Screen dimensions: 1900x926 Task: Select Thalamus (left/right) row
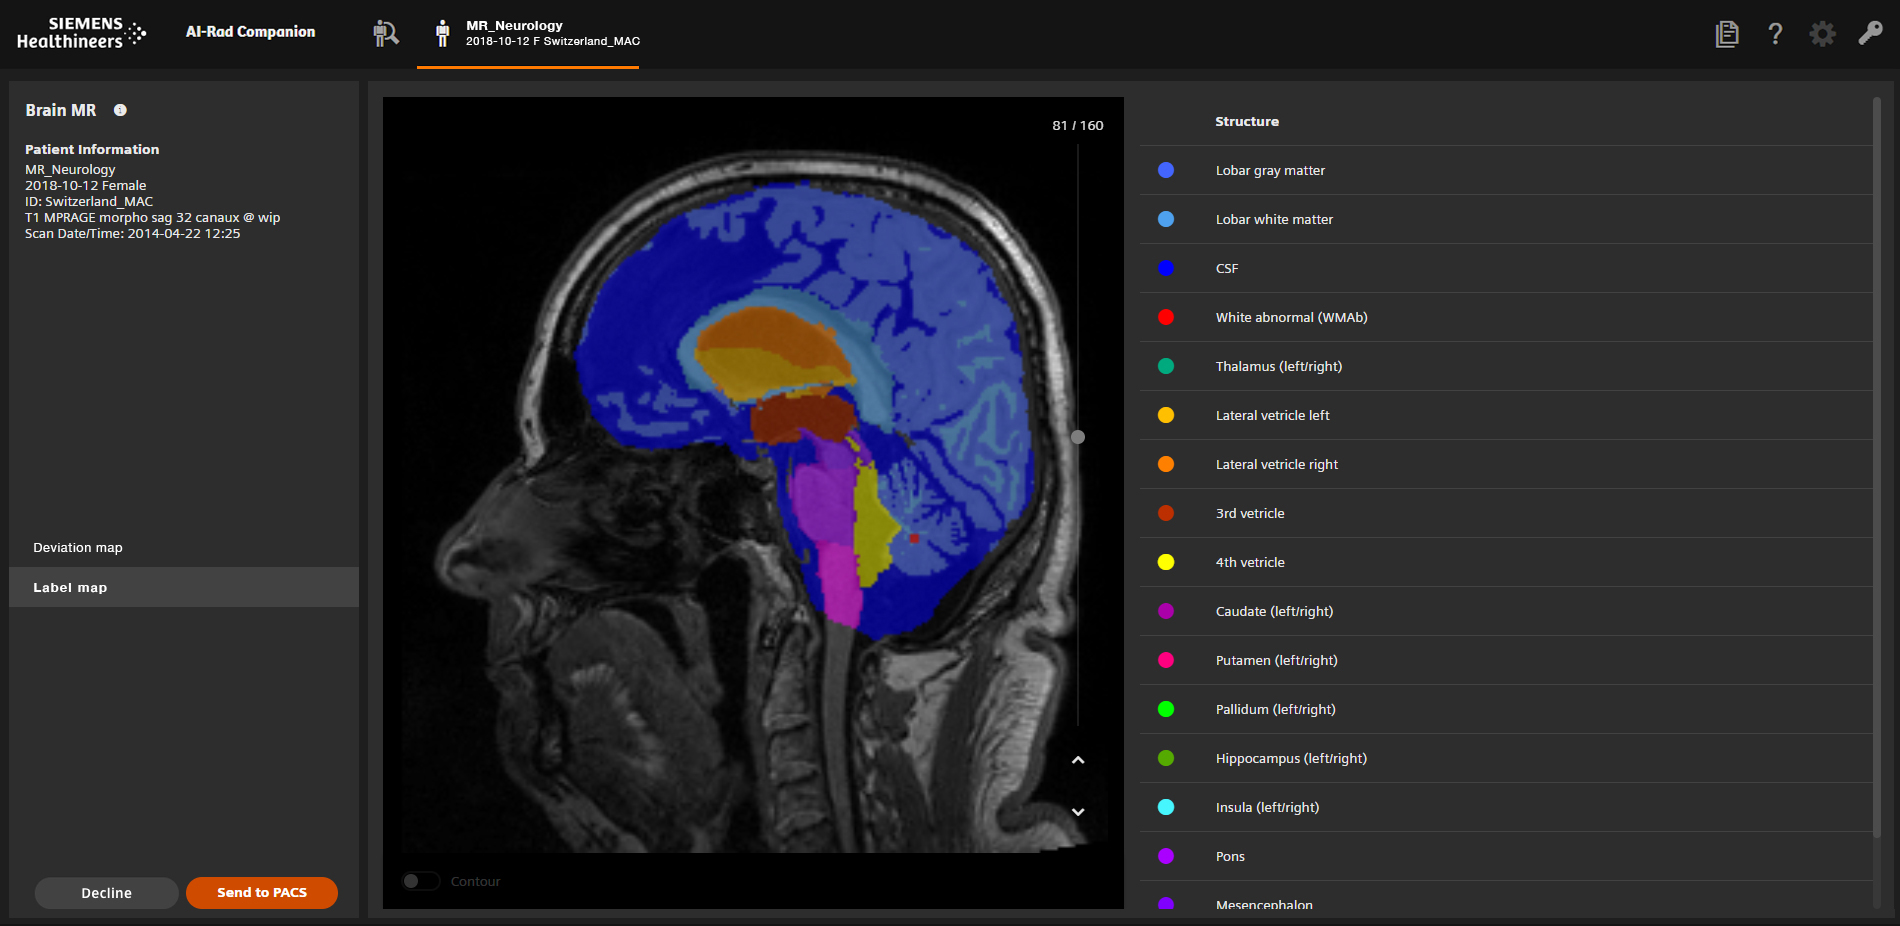coord(1506,366)
